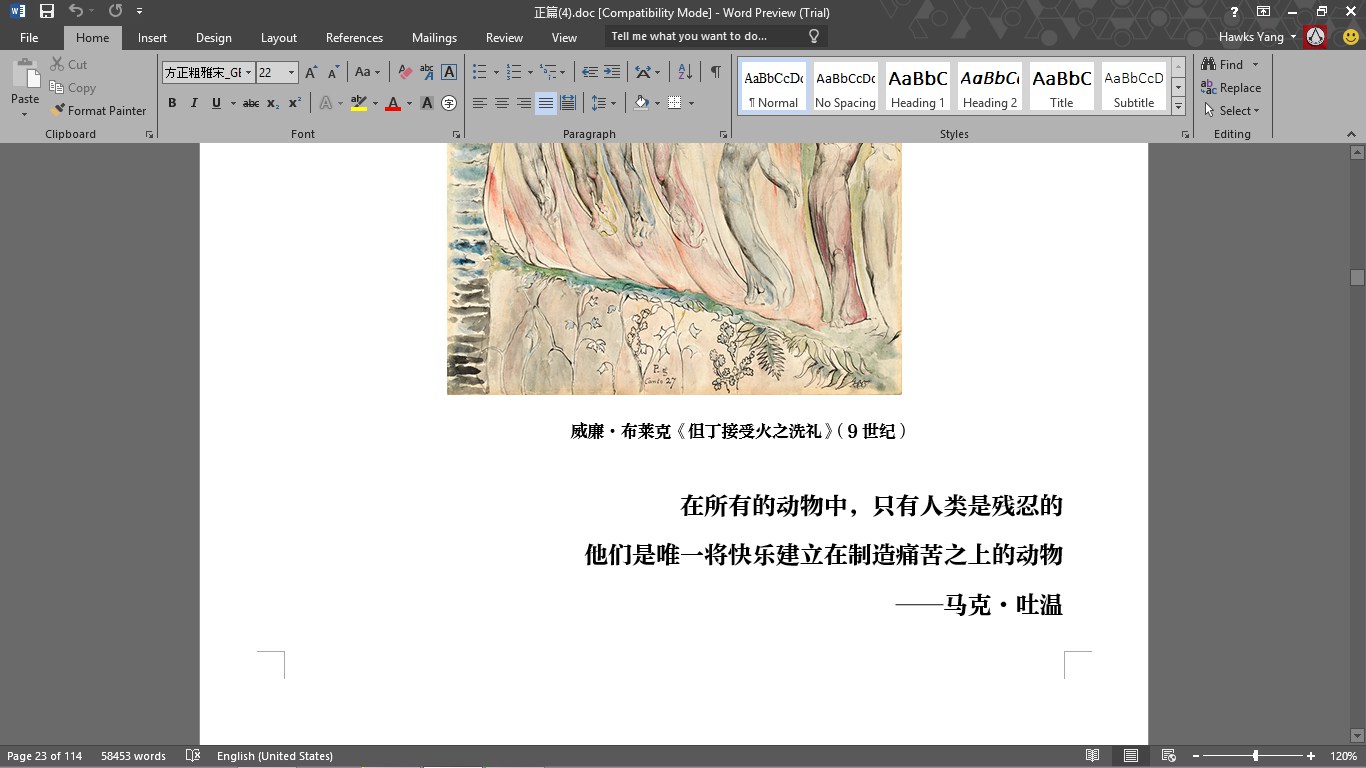The width and height of the screenshot is (1366, 768).
Task: Click the Character Border icon
Action: 449,72
